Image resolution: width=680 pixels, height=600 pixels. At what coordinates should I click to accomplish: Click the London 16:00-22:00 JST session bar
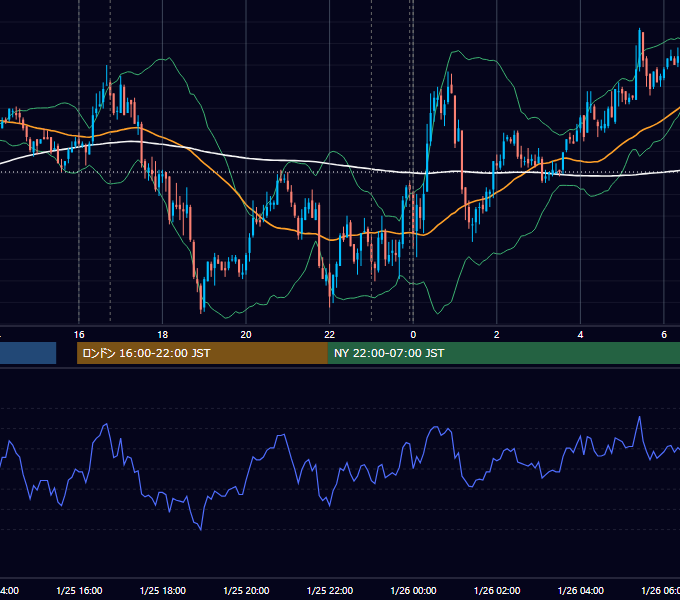pyautogui.click(x=202, y=353)
